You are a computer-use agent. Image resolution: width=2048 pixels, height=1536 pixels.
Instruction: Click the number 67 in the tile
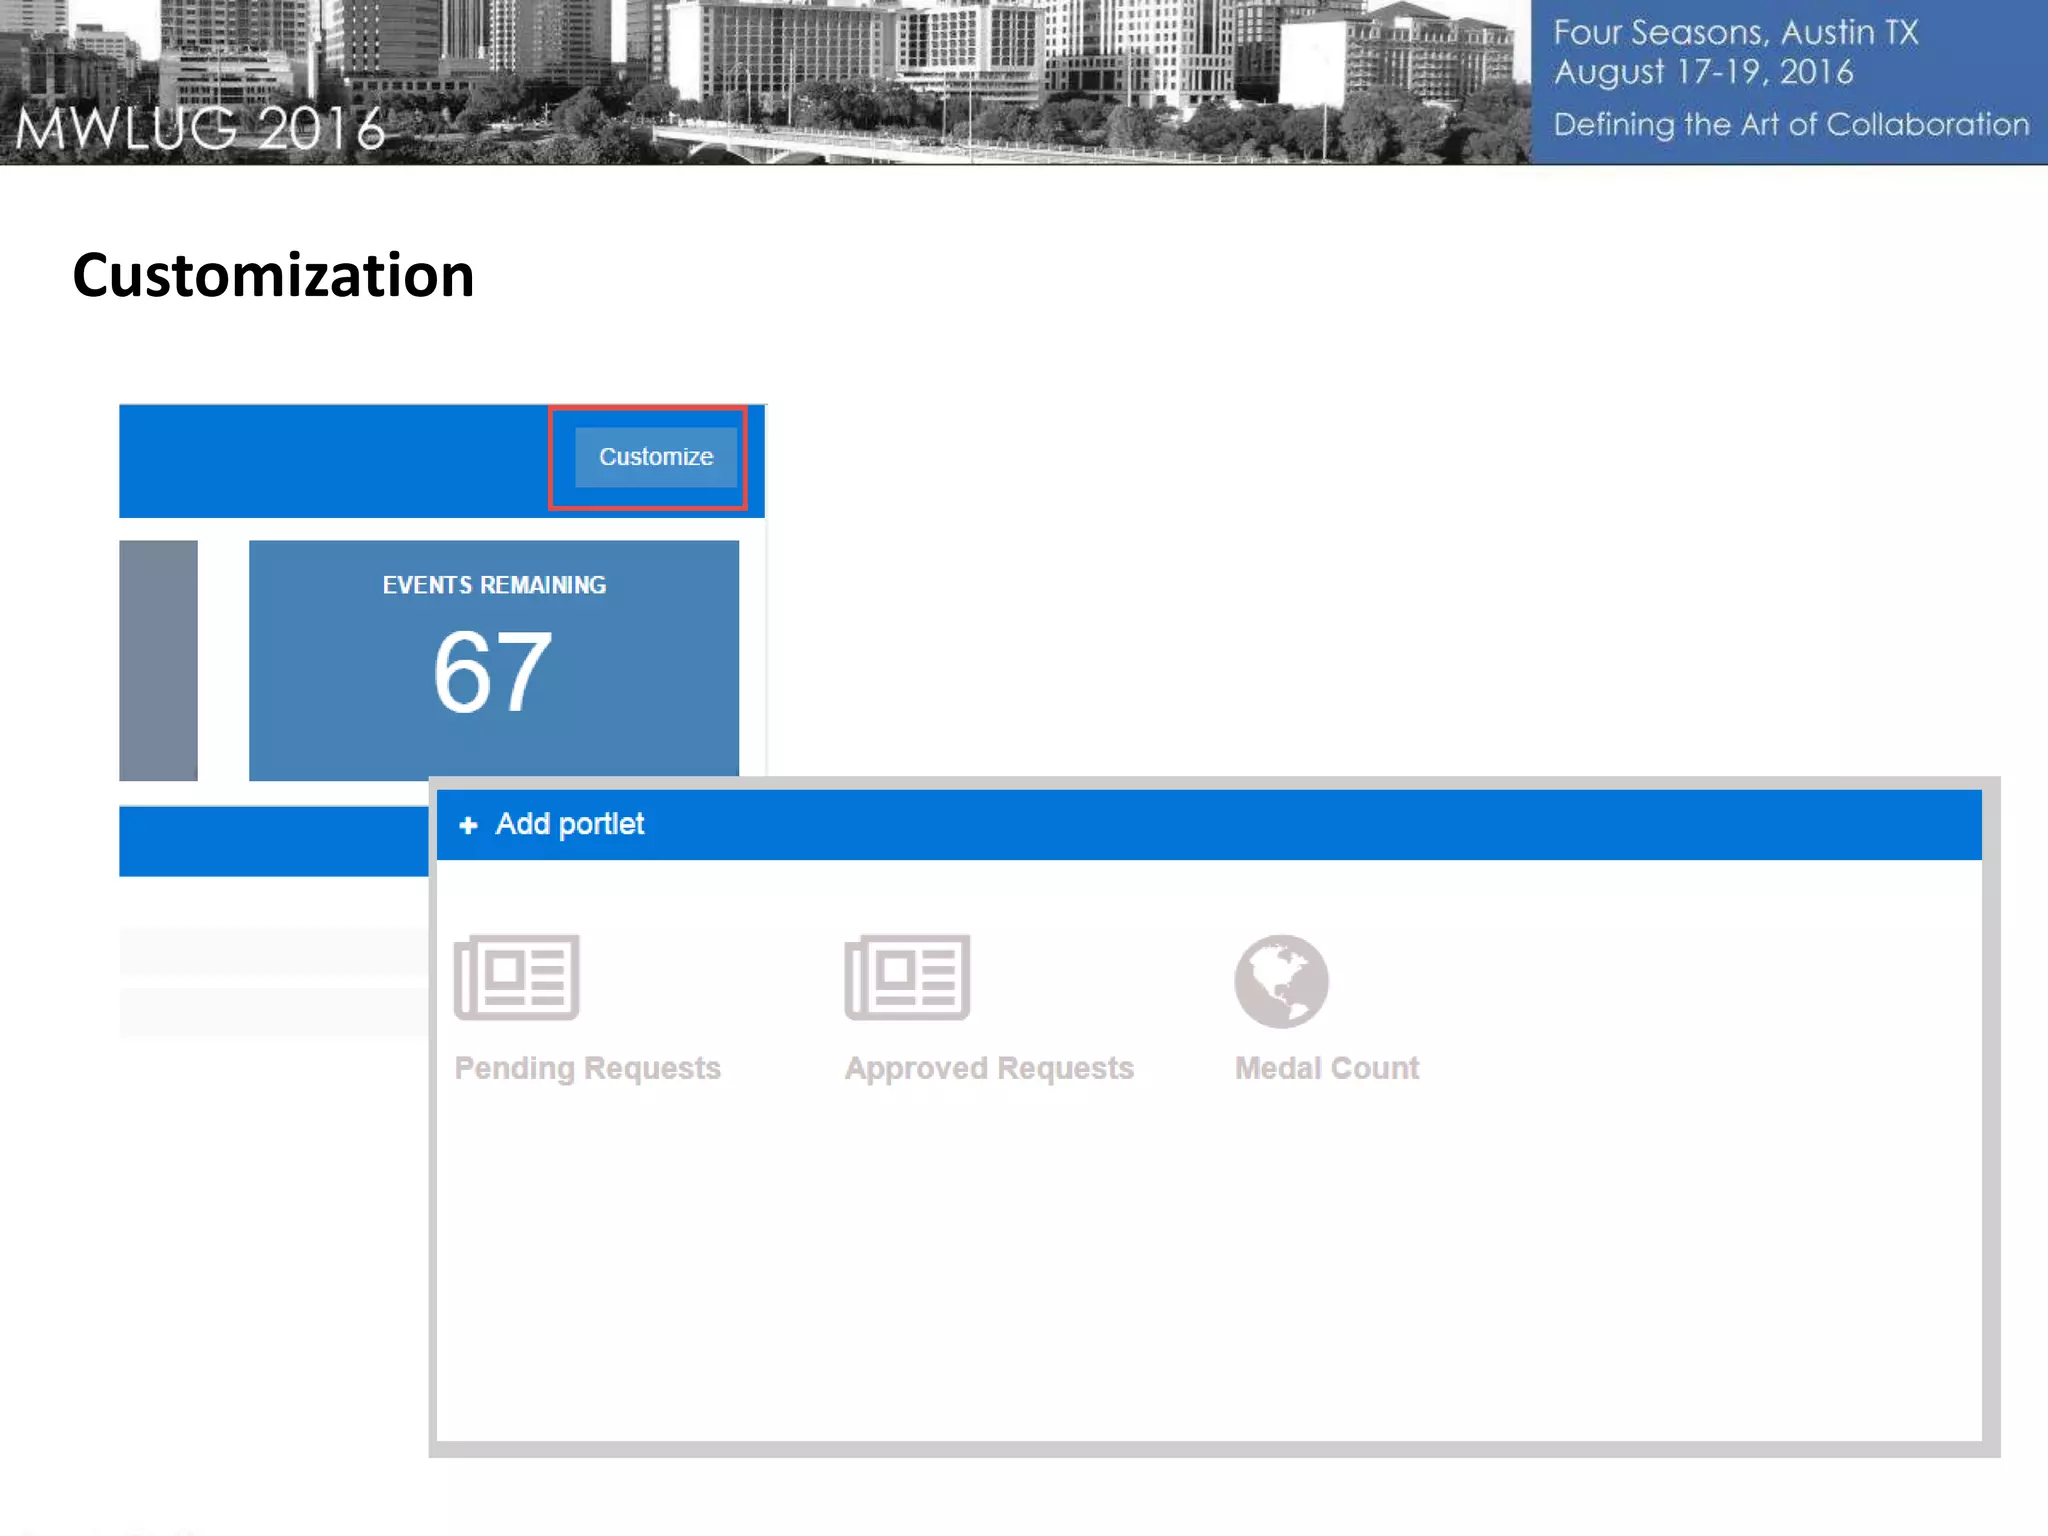tap(492, 672)
